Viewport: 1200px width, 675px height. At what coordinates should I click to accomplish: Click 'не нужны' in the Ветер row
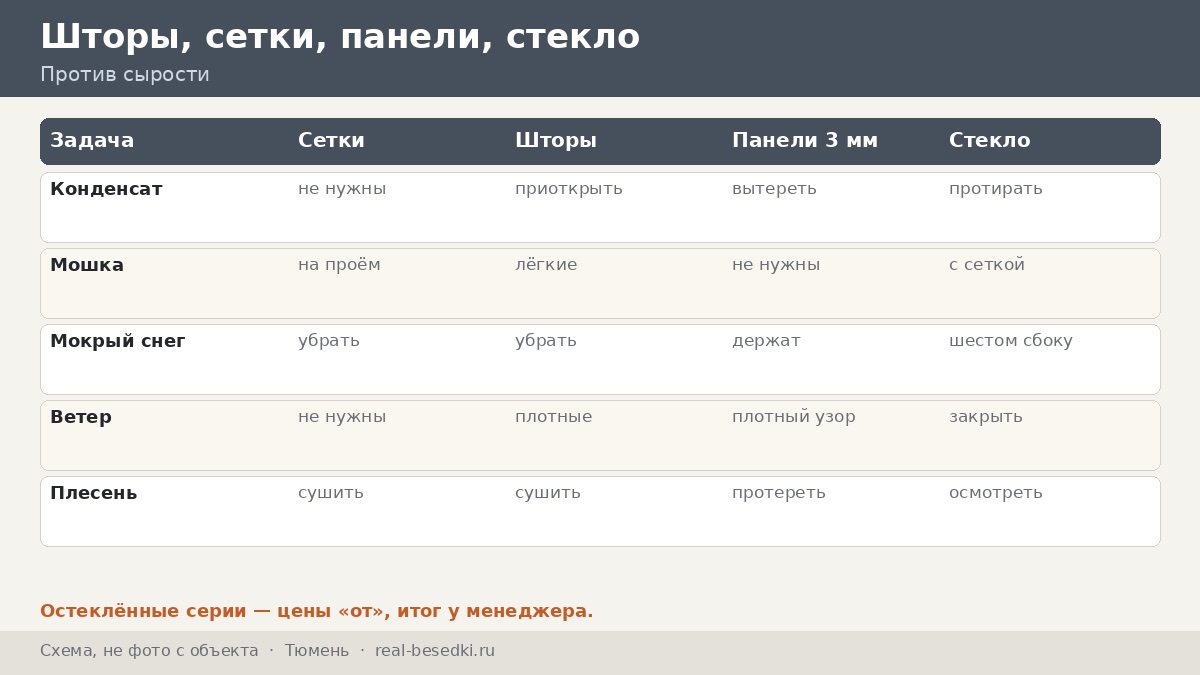342,417
